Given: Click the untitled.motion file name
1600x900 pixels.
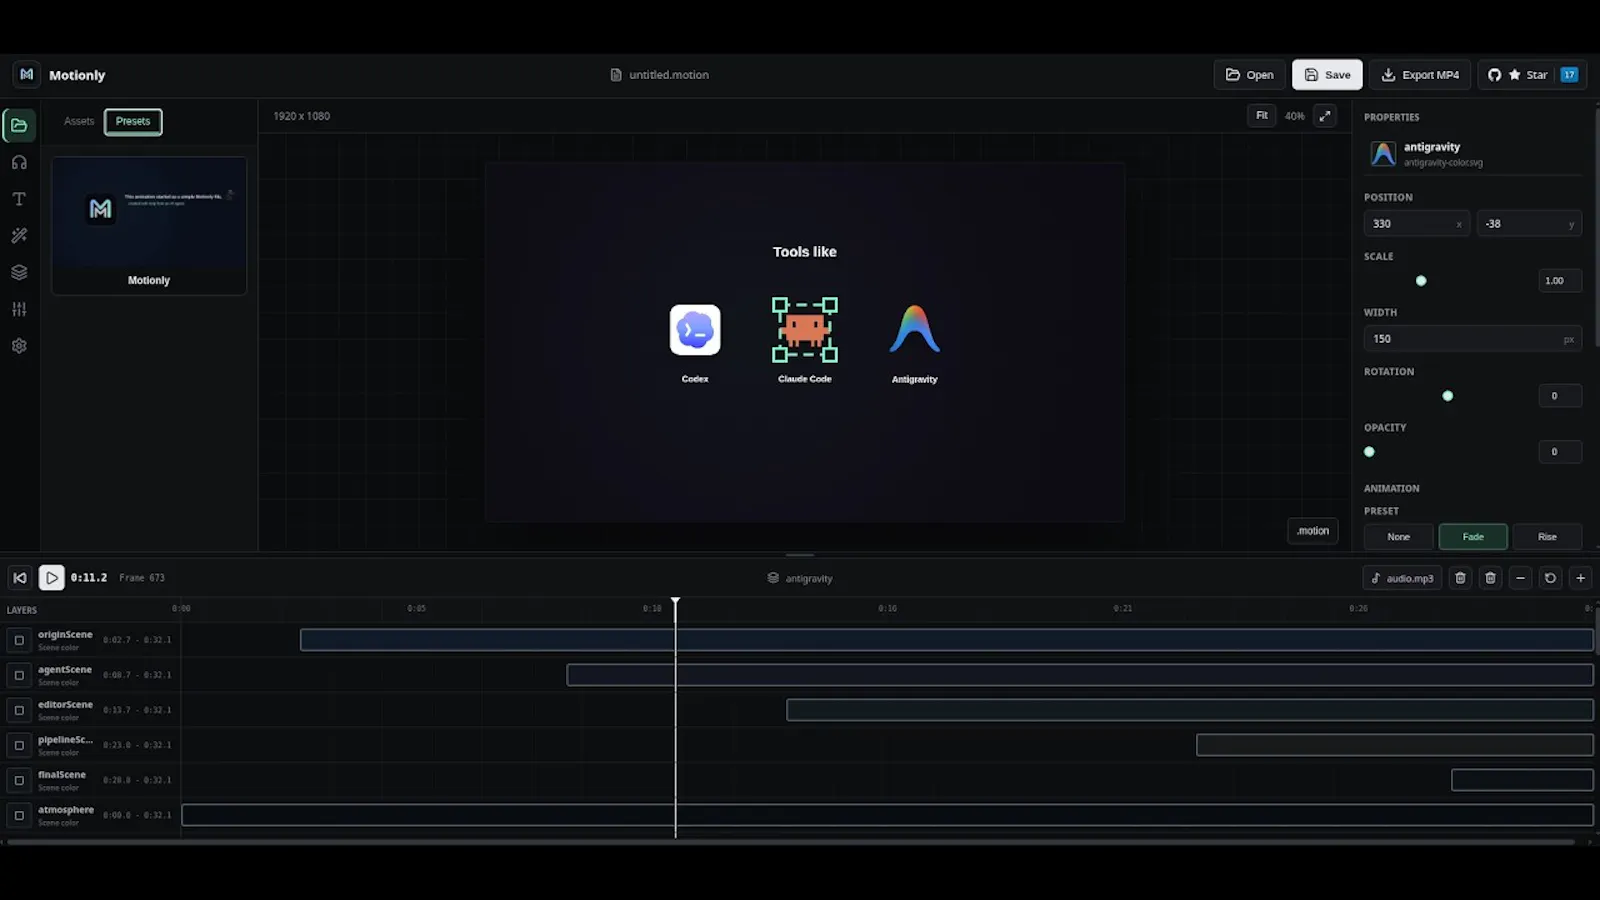Looking at the screenshot, I should pyautogui.click(x=669, y=75).
